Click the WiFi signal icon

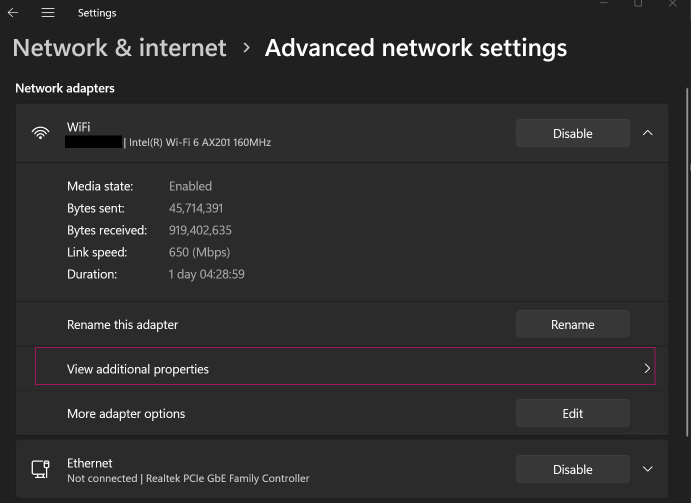pos(41,133)
